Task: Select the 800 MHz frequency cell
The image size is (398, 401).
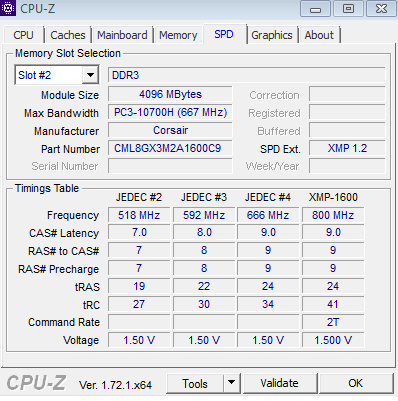Action: coord(333,215)
